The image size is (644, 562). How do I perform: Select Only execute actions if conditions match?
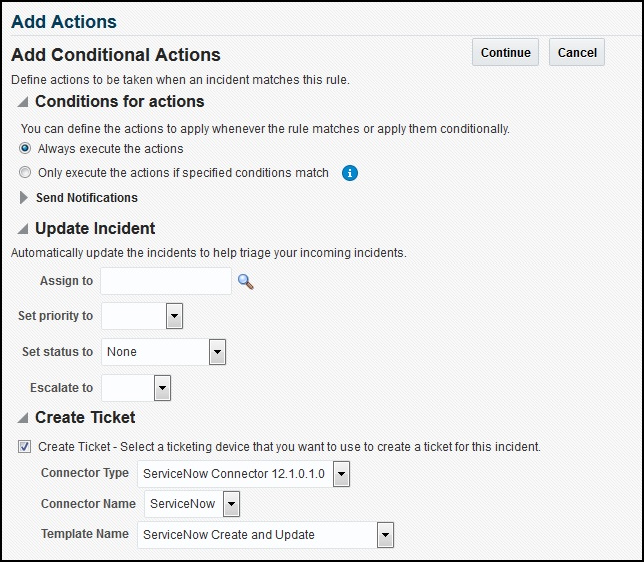(25, 173)
